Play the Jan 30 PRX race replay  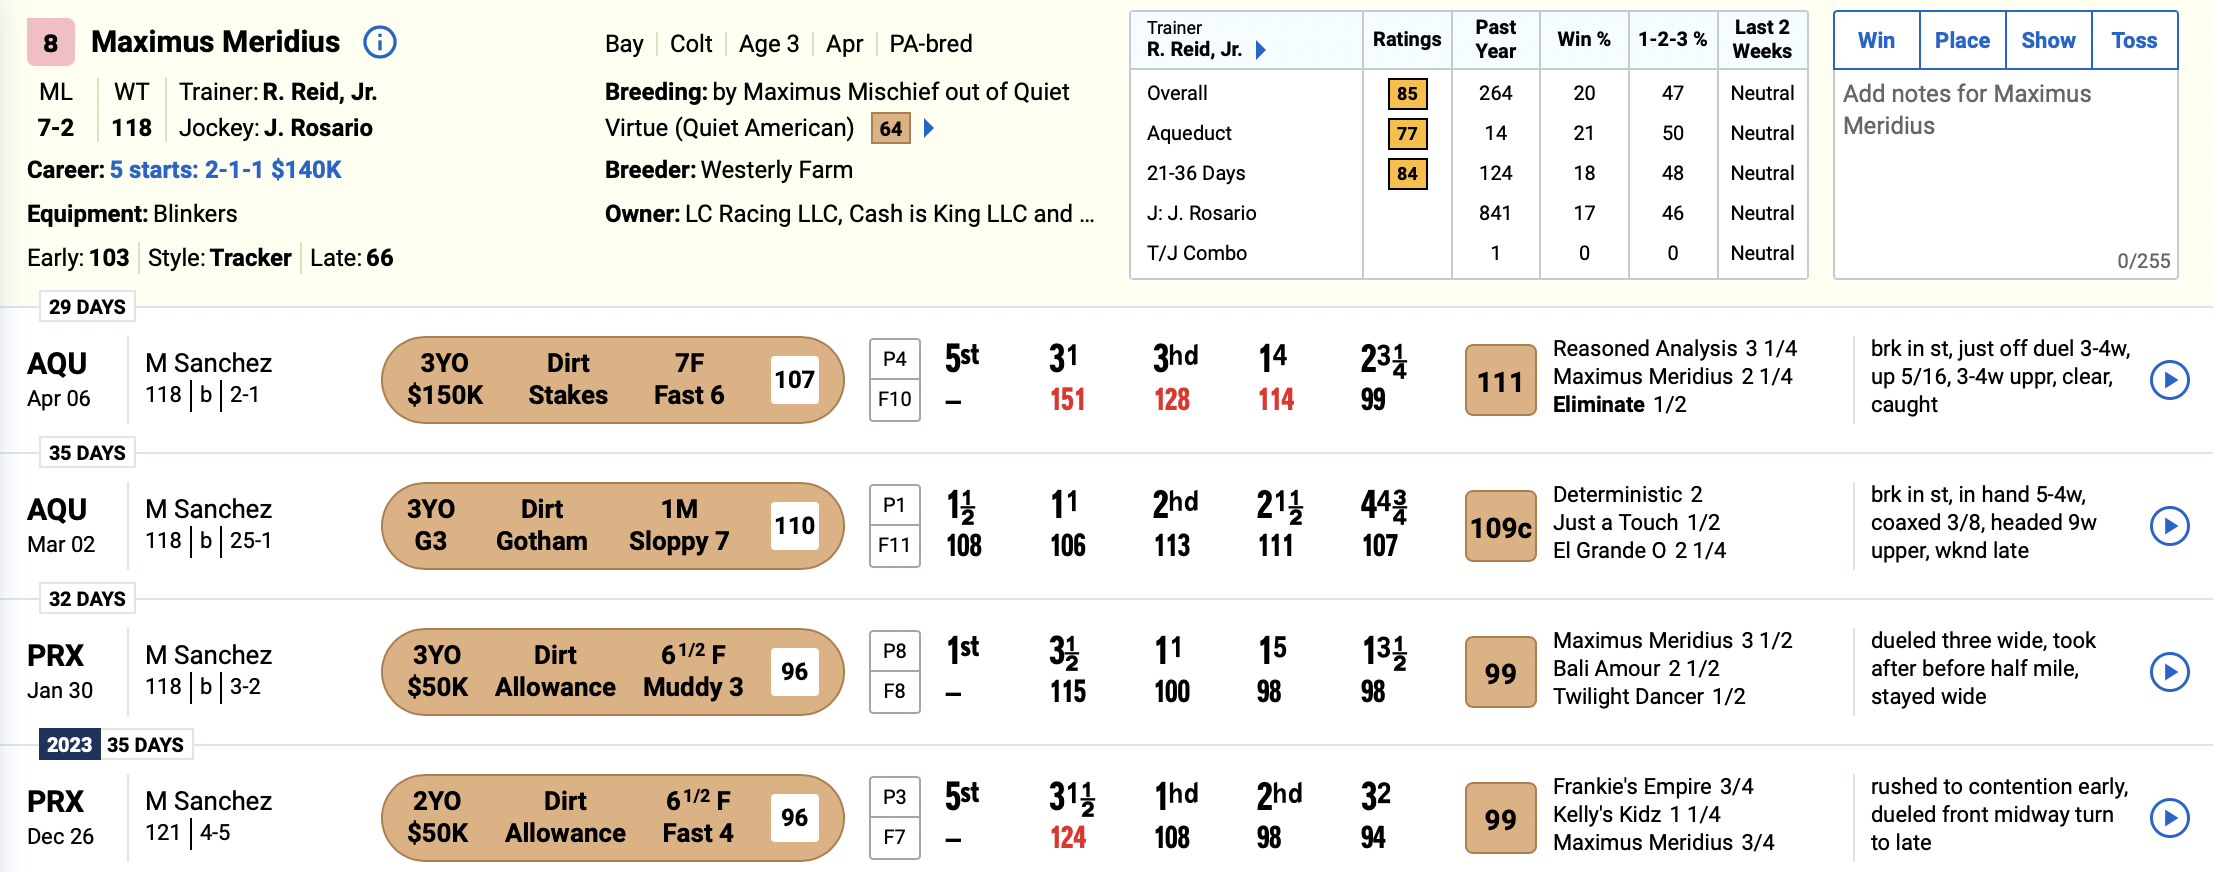(x=2169, y=672)
